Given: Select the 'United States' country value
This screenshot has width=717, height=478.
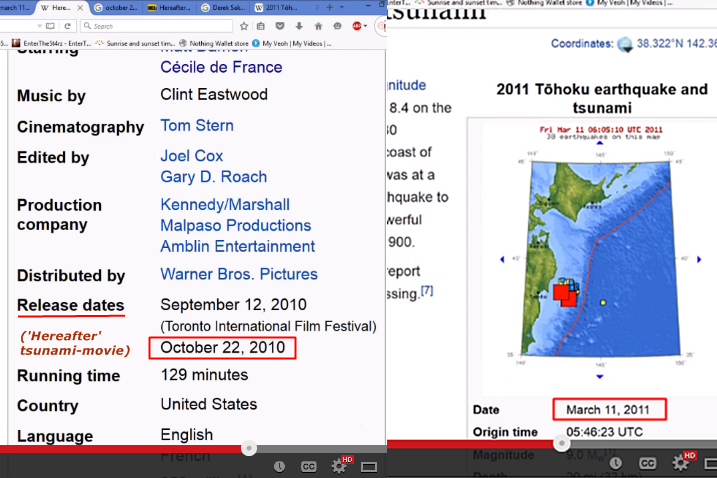Looking at the screenshot, I should [x=209, y=404].
